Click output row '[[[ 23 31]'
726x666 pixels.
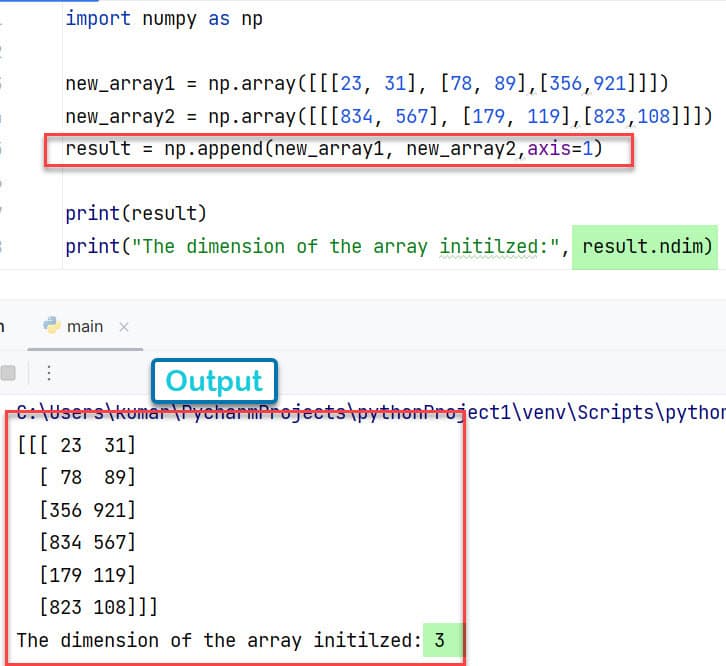pos(76,445)
